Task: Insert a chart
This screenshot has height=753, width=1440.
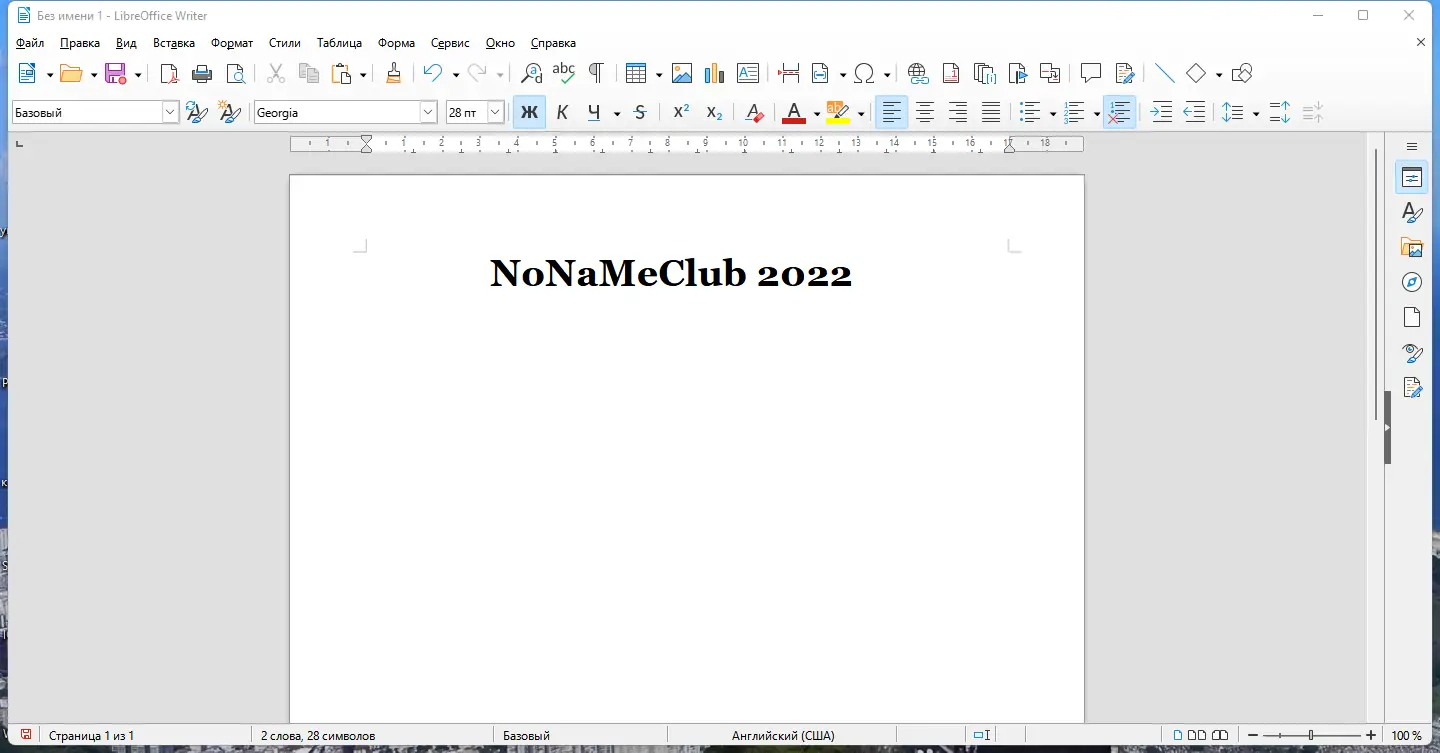Action: 714,73
